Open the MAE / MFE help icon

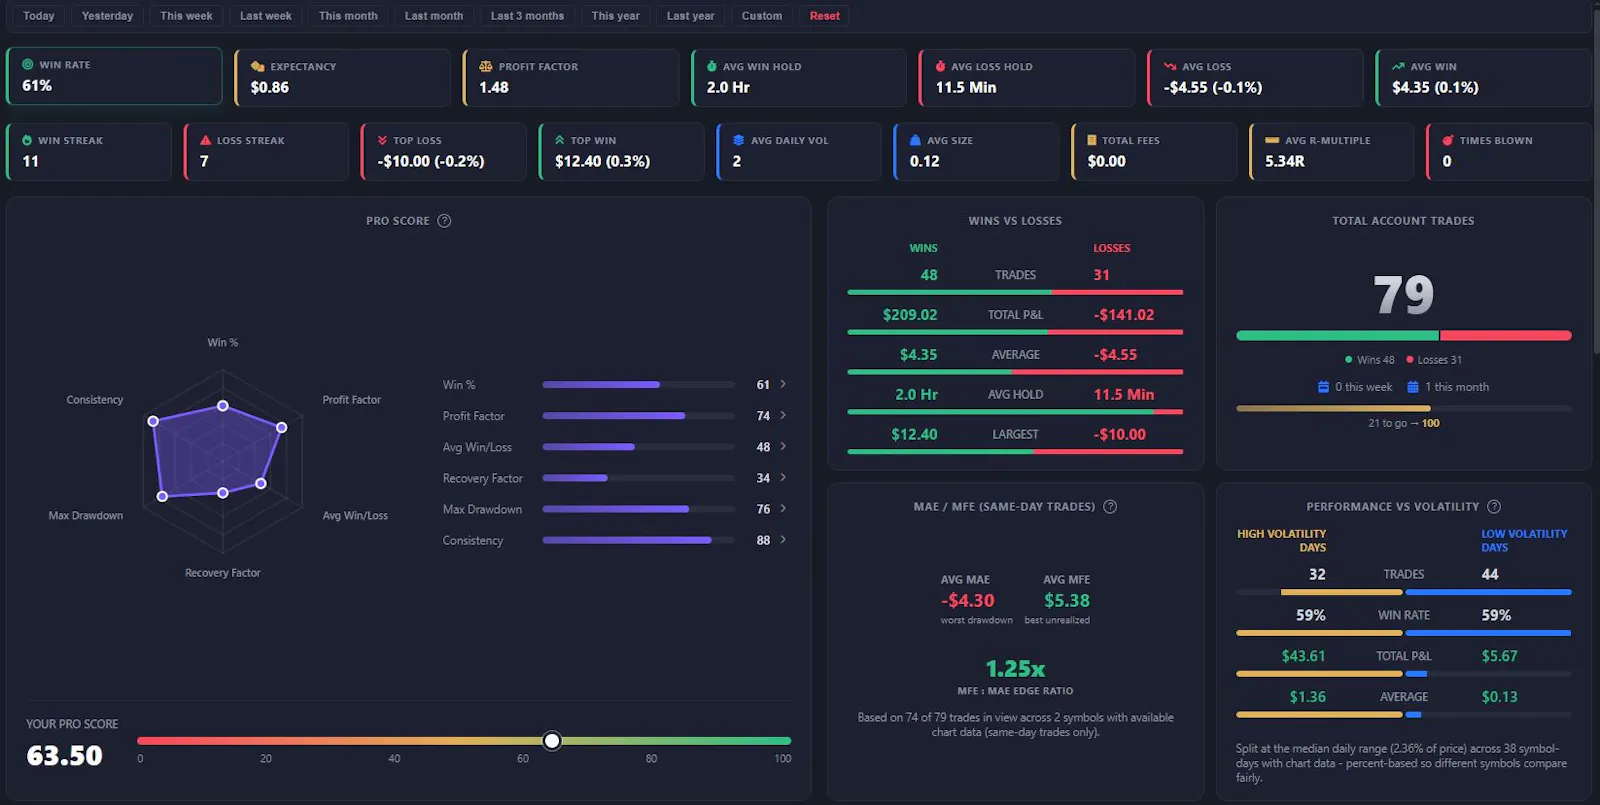tap(1110, 507)
